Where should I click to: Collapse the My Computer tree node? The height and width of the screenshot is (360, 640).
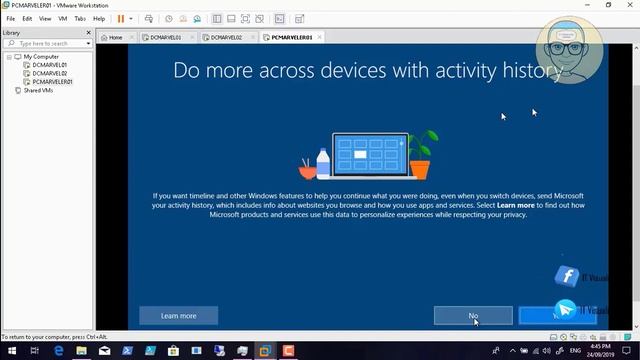point(9,57)
